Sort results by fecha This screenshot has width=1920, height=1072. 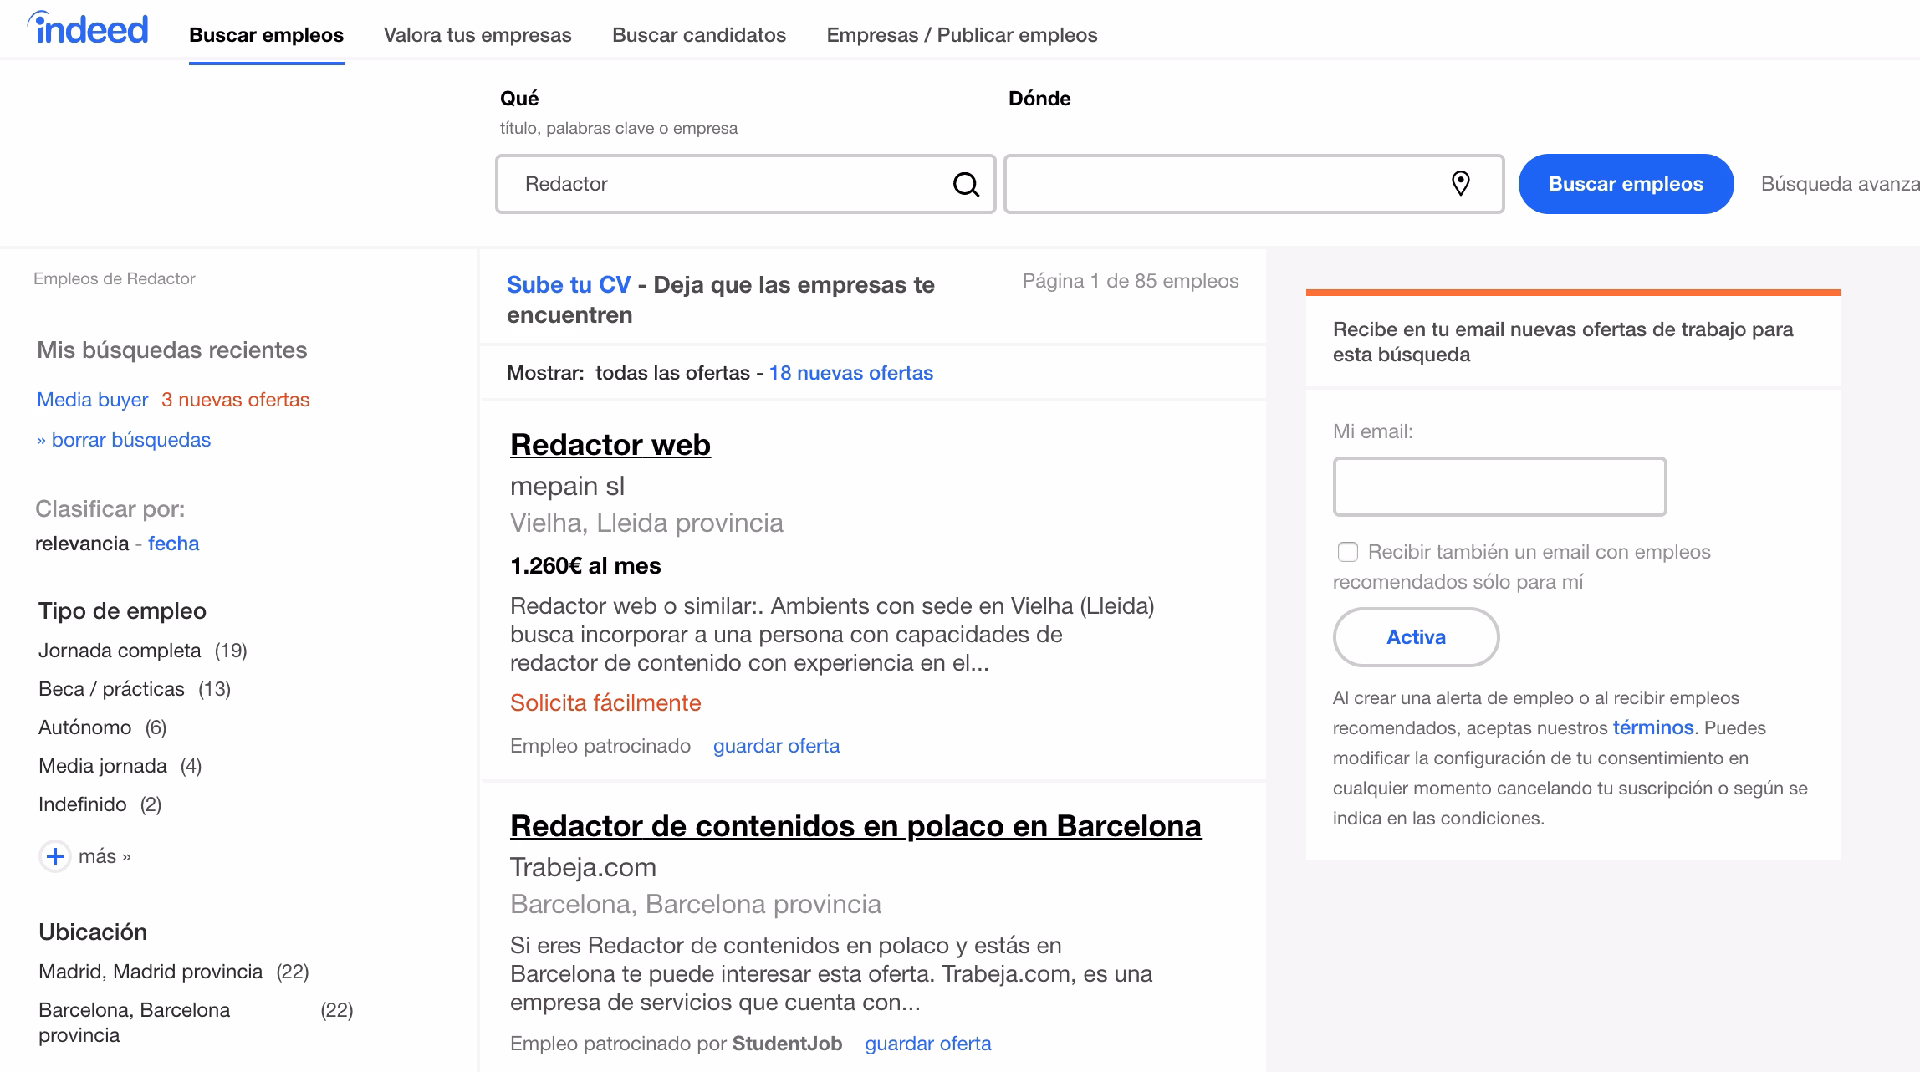tap(173, 543)
